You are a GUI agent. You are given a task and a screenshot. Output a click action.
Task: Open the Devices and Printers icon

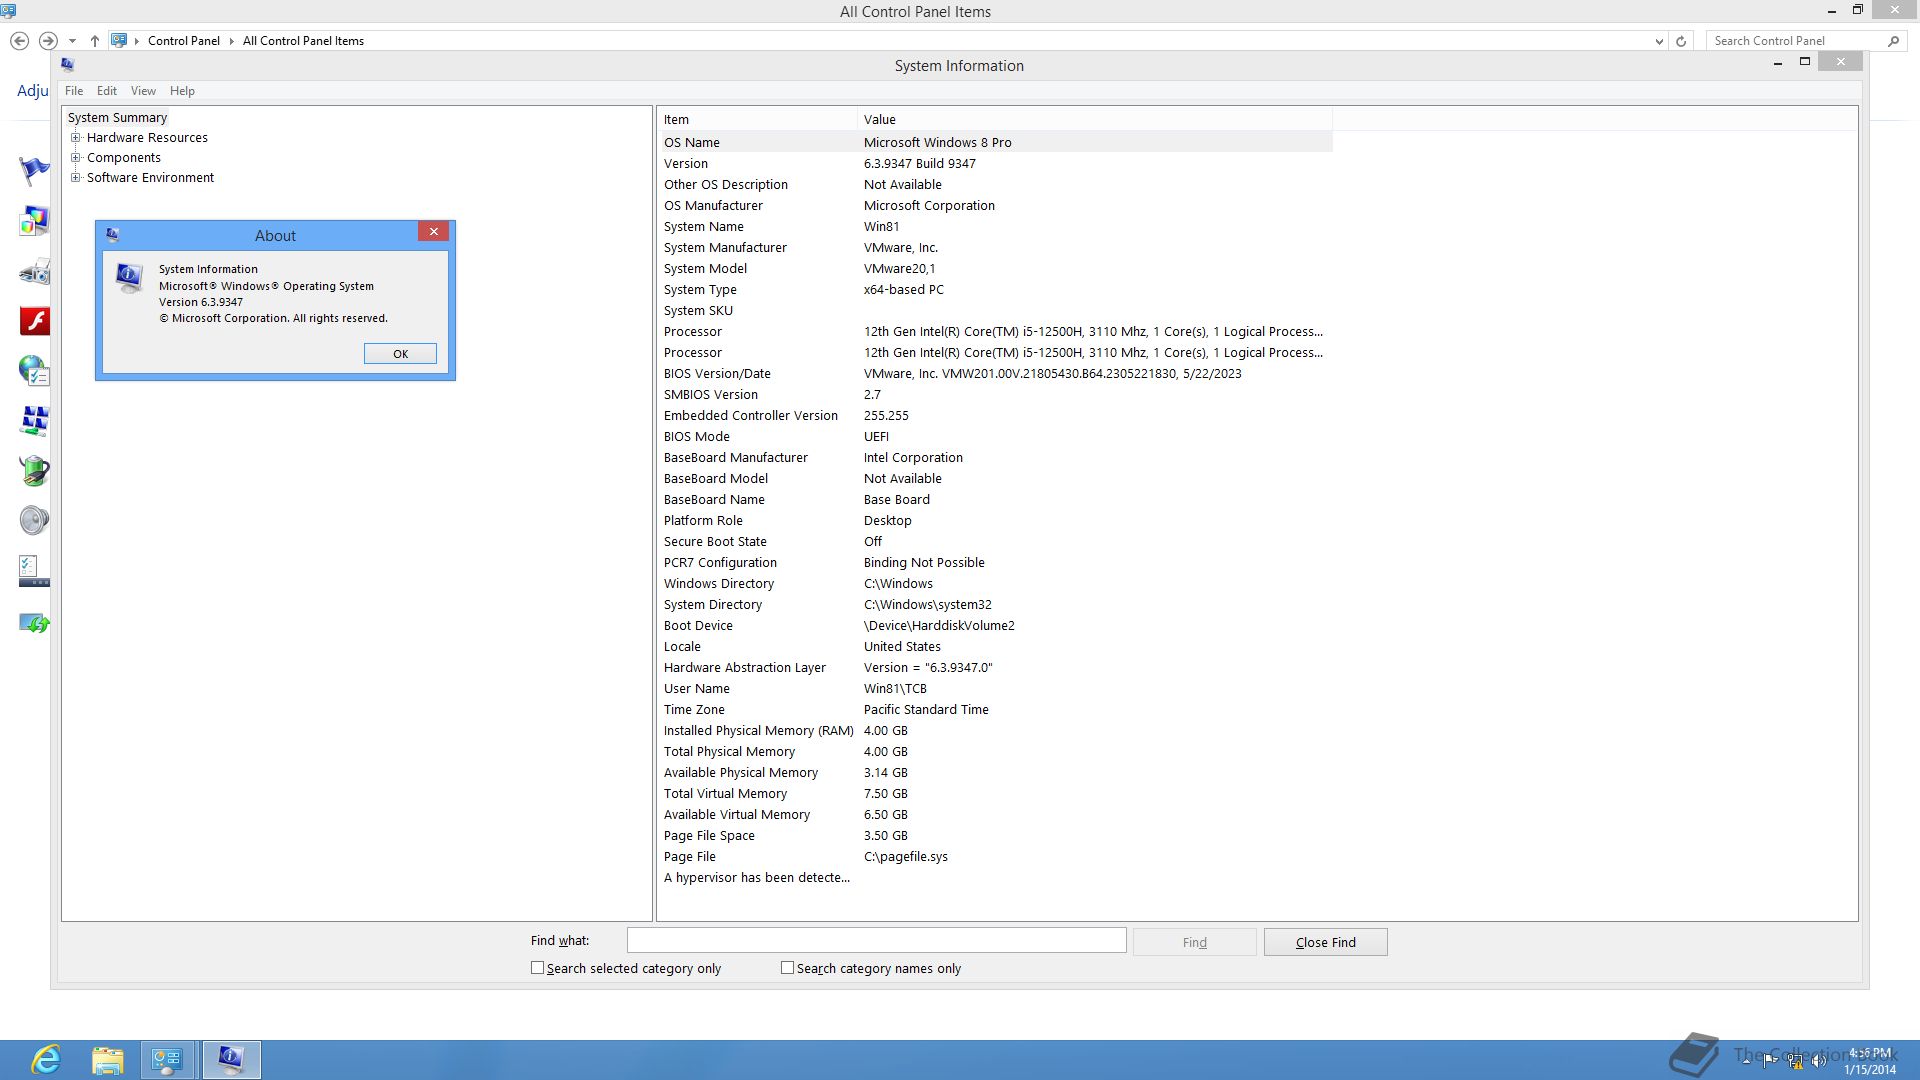coord(34,271)
